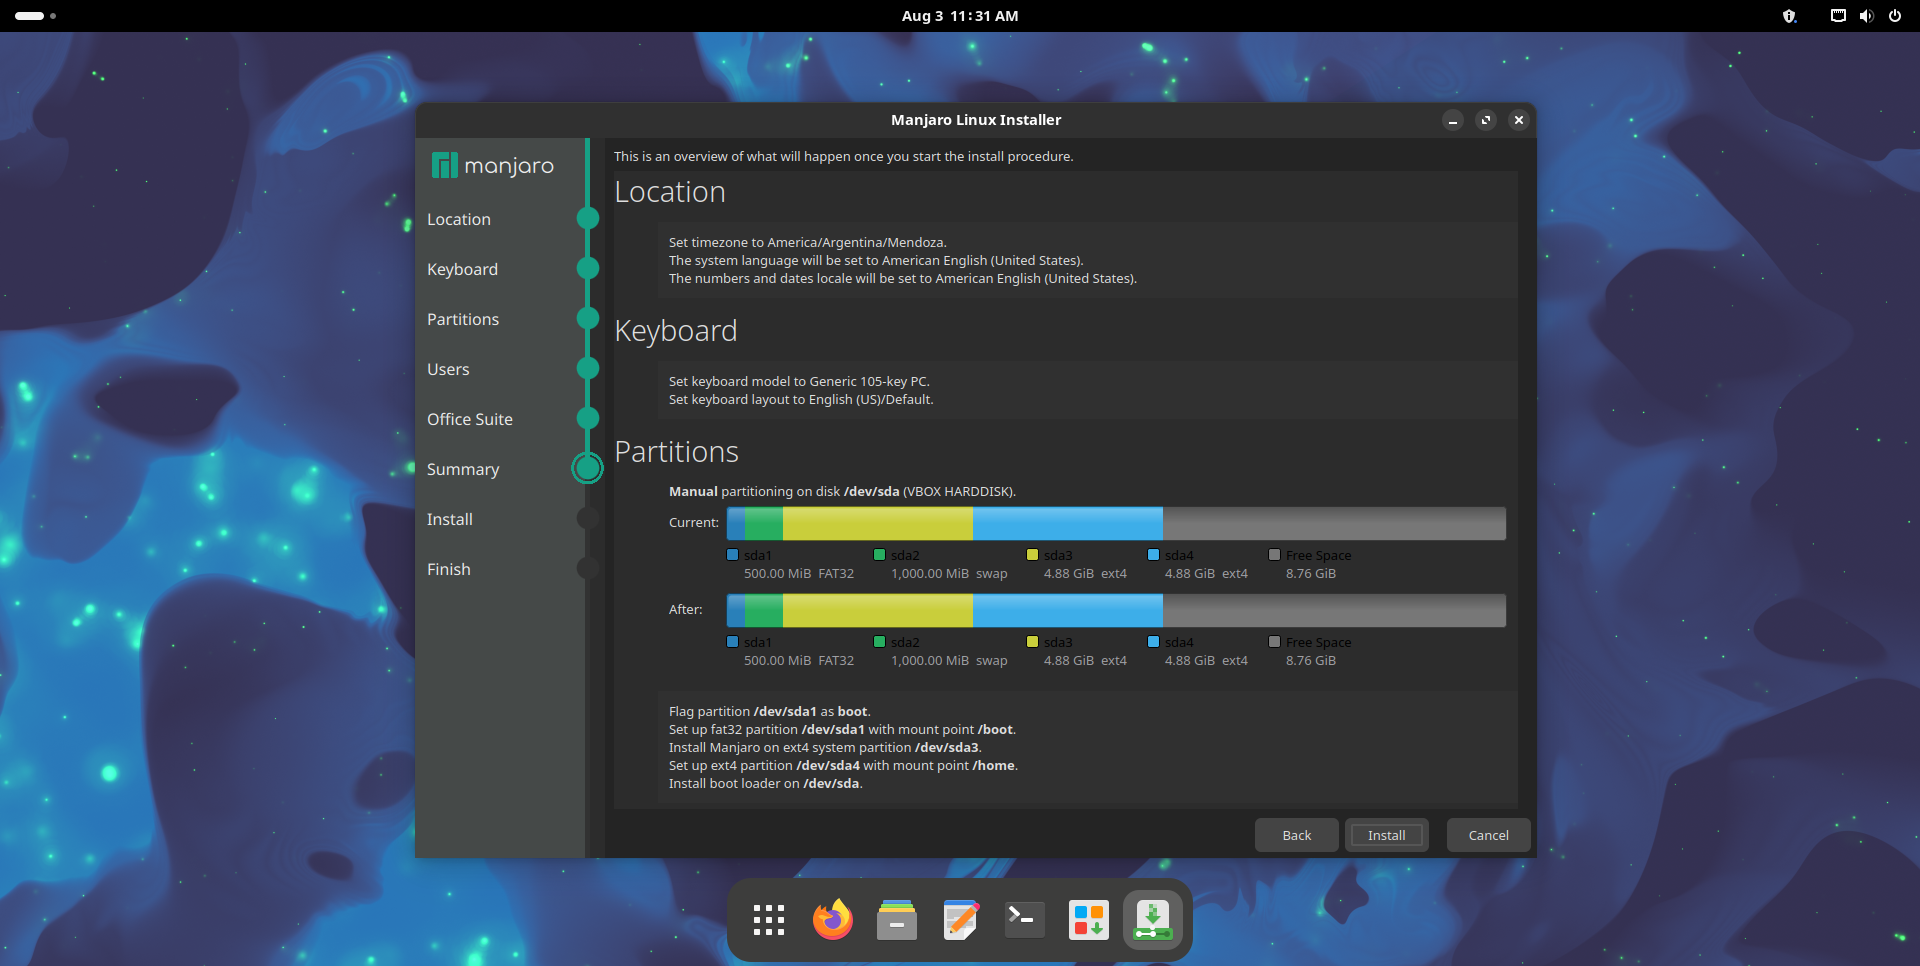
Task: Open the Files manager dock icon
Action: point(897,920)
